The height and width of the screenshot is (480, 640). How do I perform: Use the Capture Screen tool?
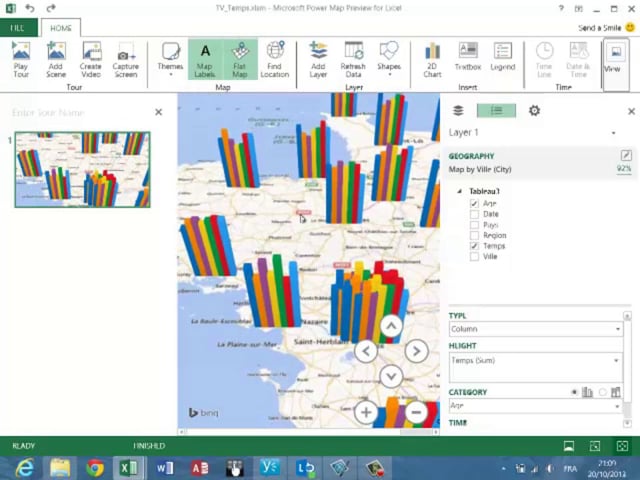point(126,60)
